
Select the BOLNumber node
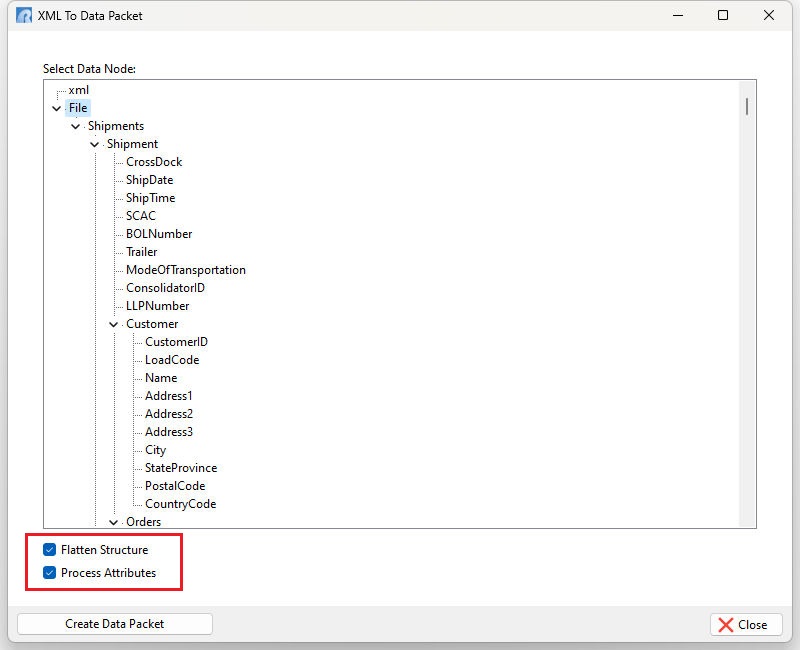click(159, 234)
